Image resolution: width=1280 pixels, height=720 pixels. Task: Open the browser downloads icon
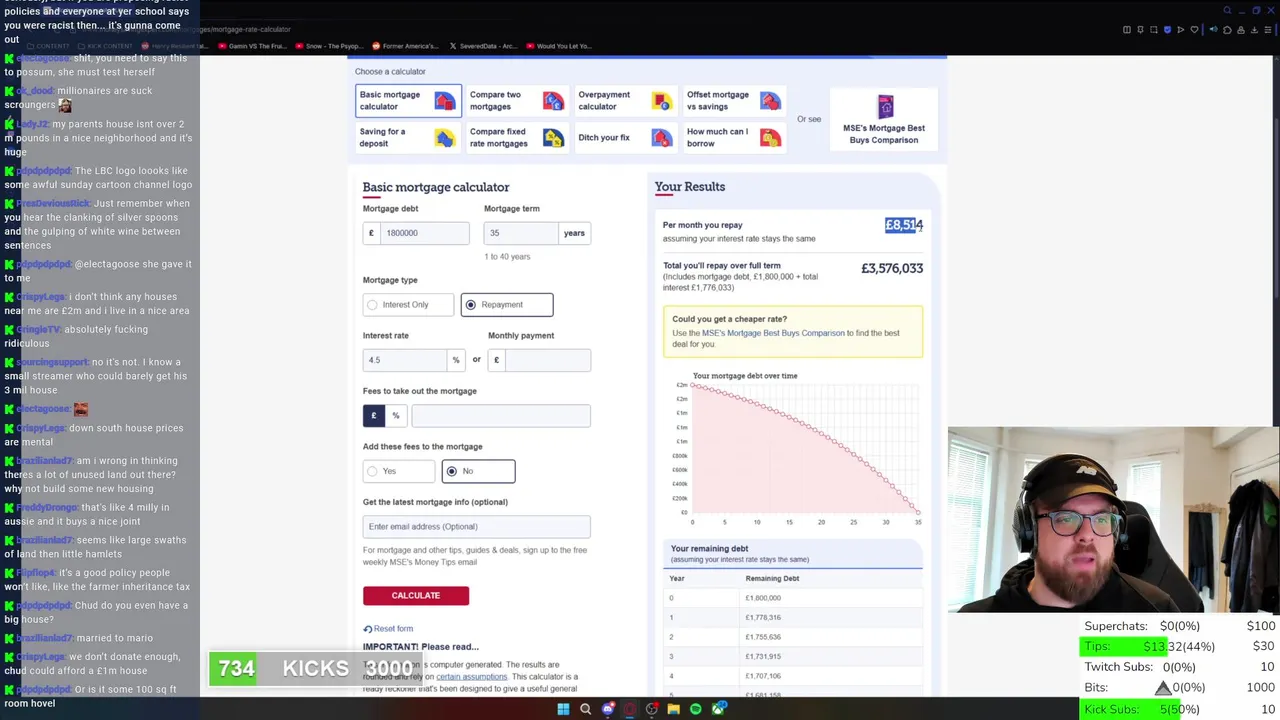click(x=1254, y=30)
